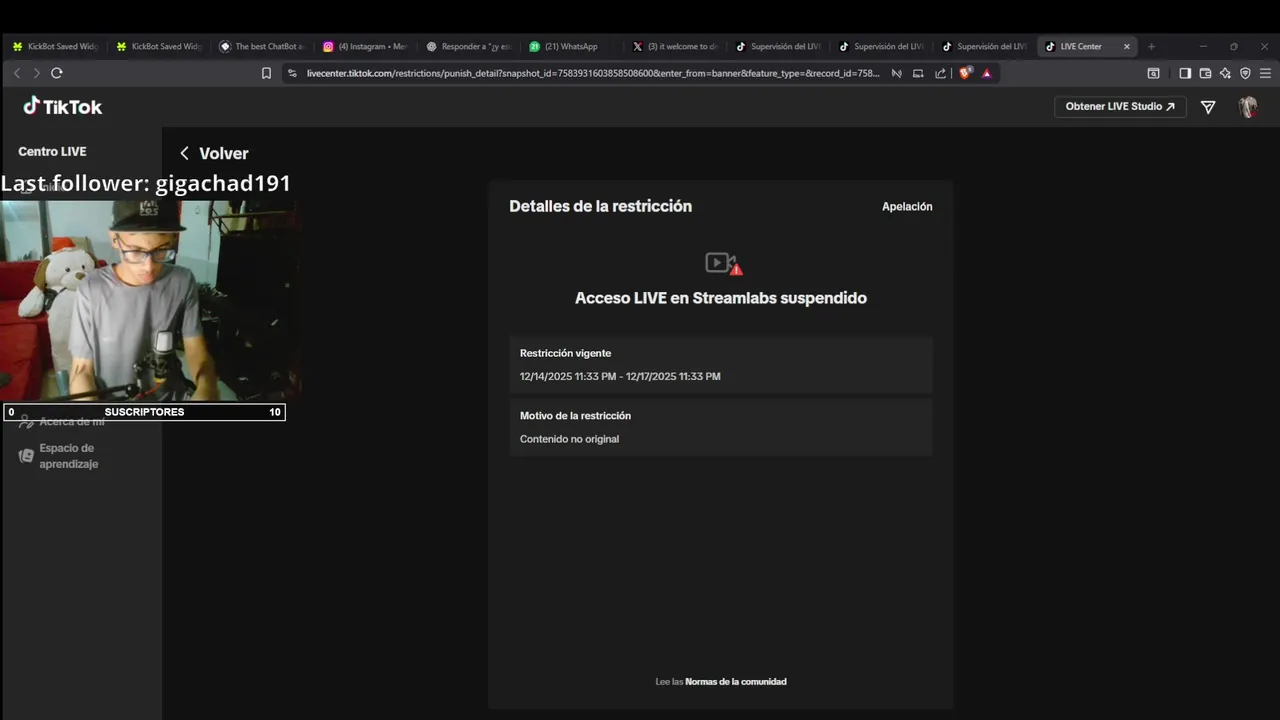The image size is (1280, 720).
Task: Open Espacio de aprendizaje in sidebar
Action: 68,456
